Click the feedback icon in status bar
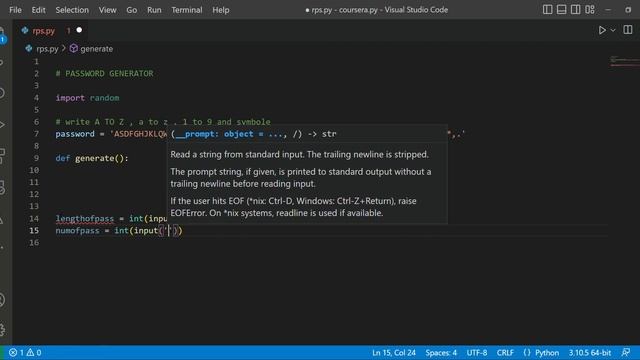The height and width of the screenshot is (360, 640). click(626, 352)
